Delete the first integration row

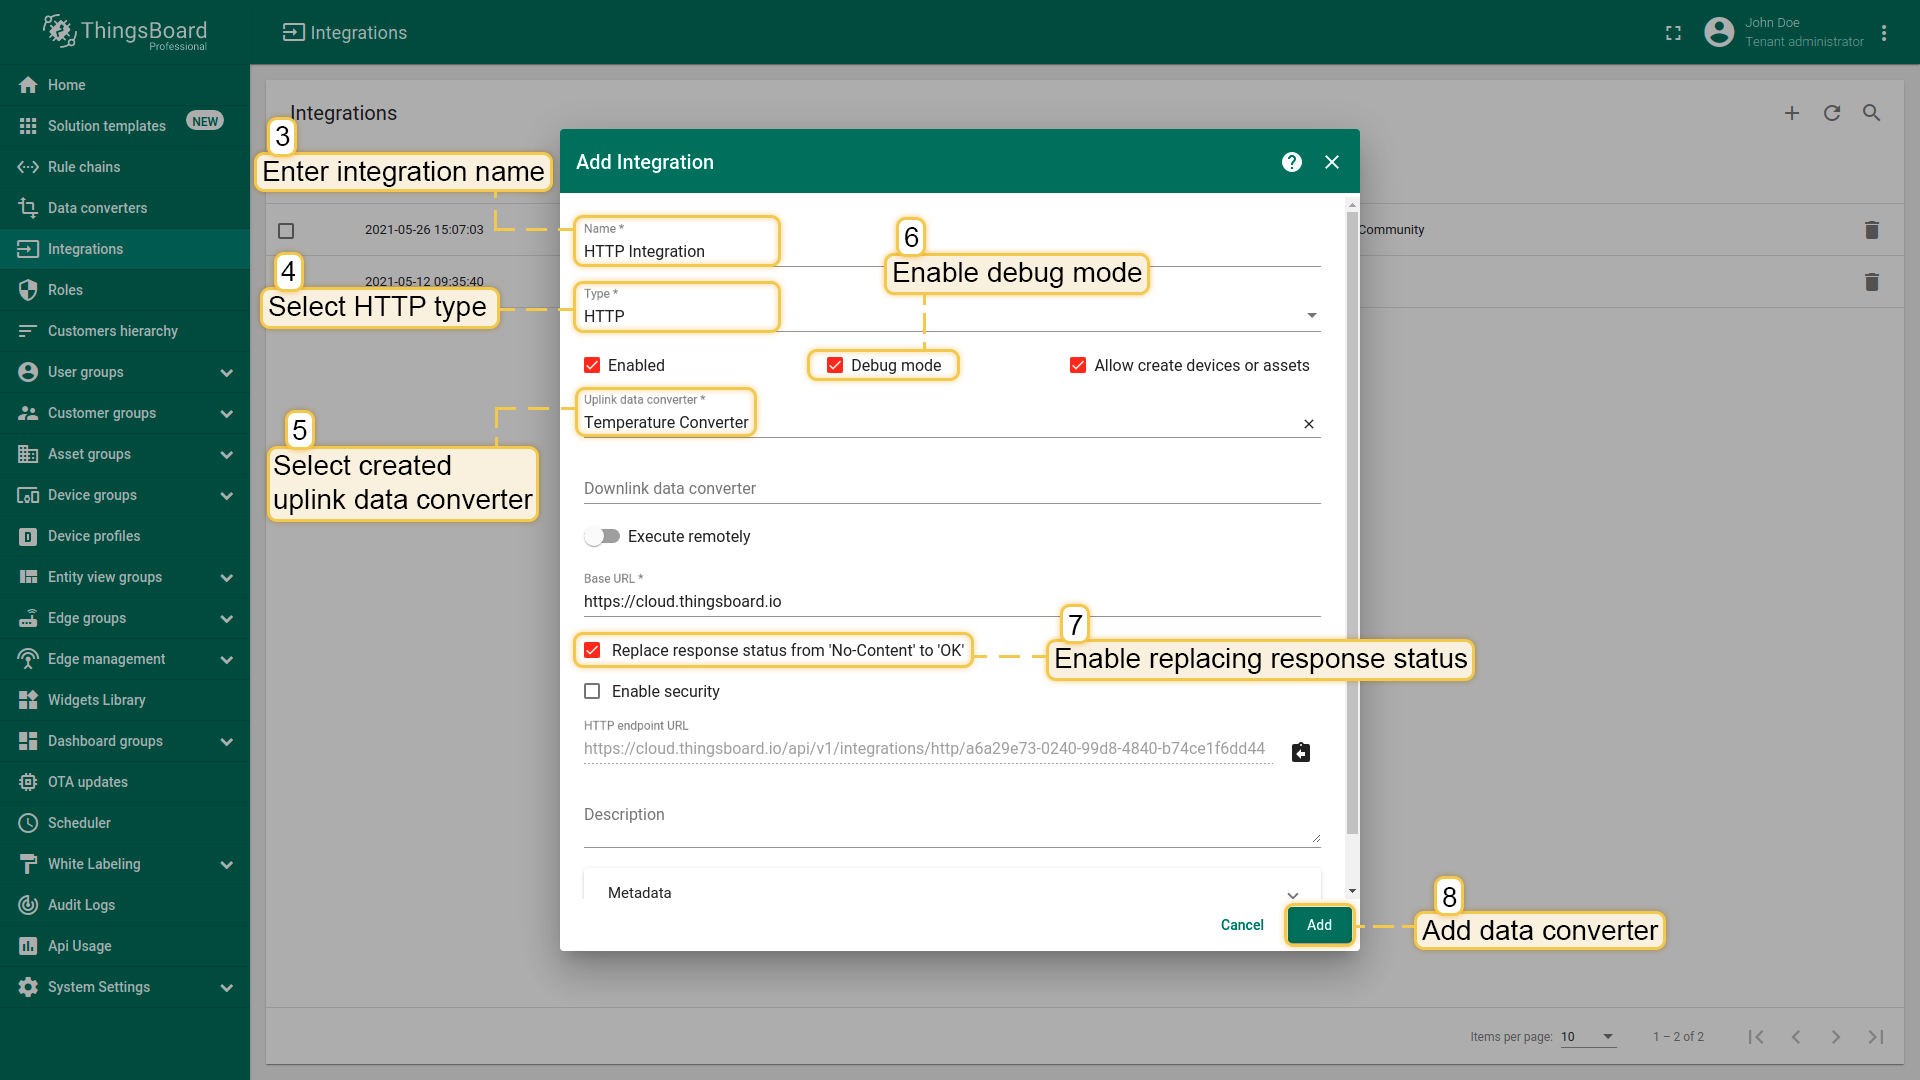click(x=1871, y=230)
